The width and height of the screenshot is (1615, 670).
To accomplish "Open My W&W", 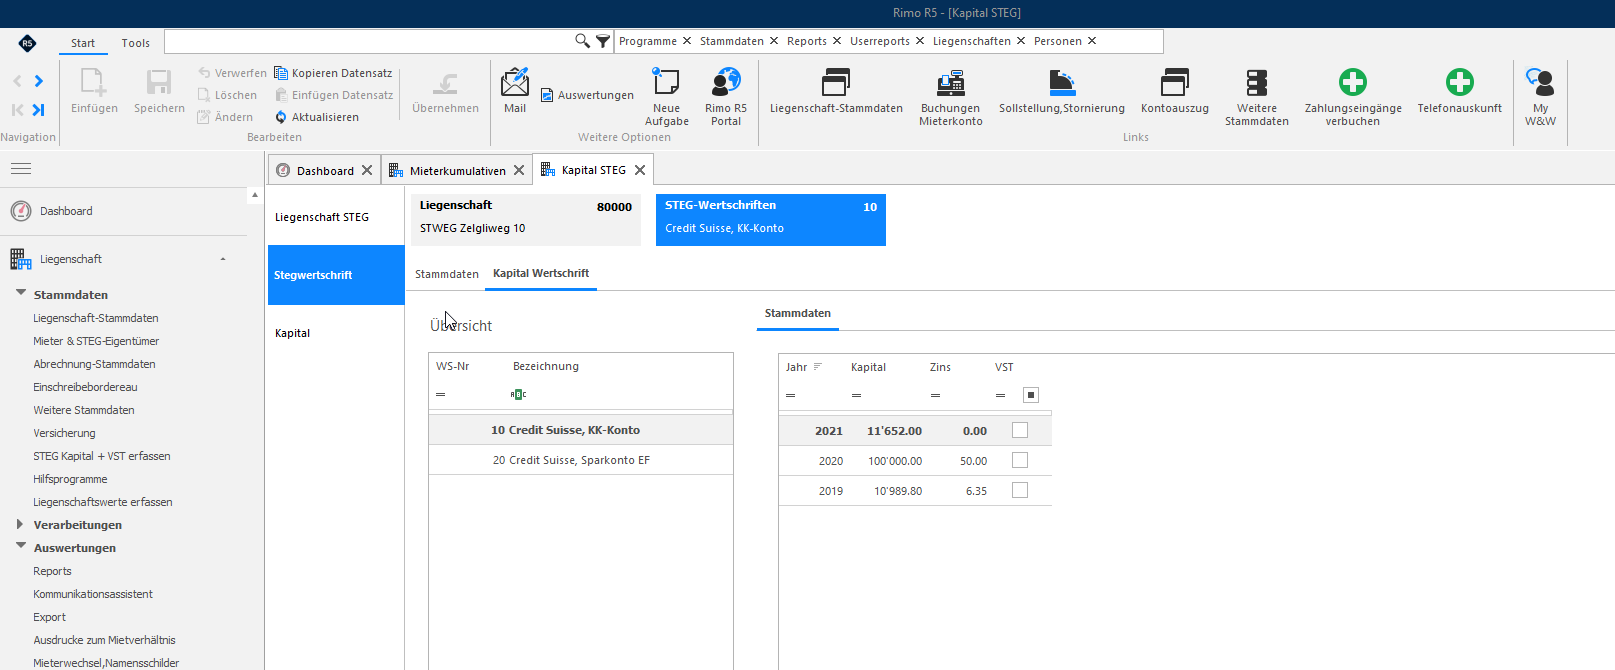I will (1540, 97).
